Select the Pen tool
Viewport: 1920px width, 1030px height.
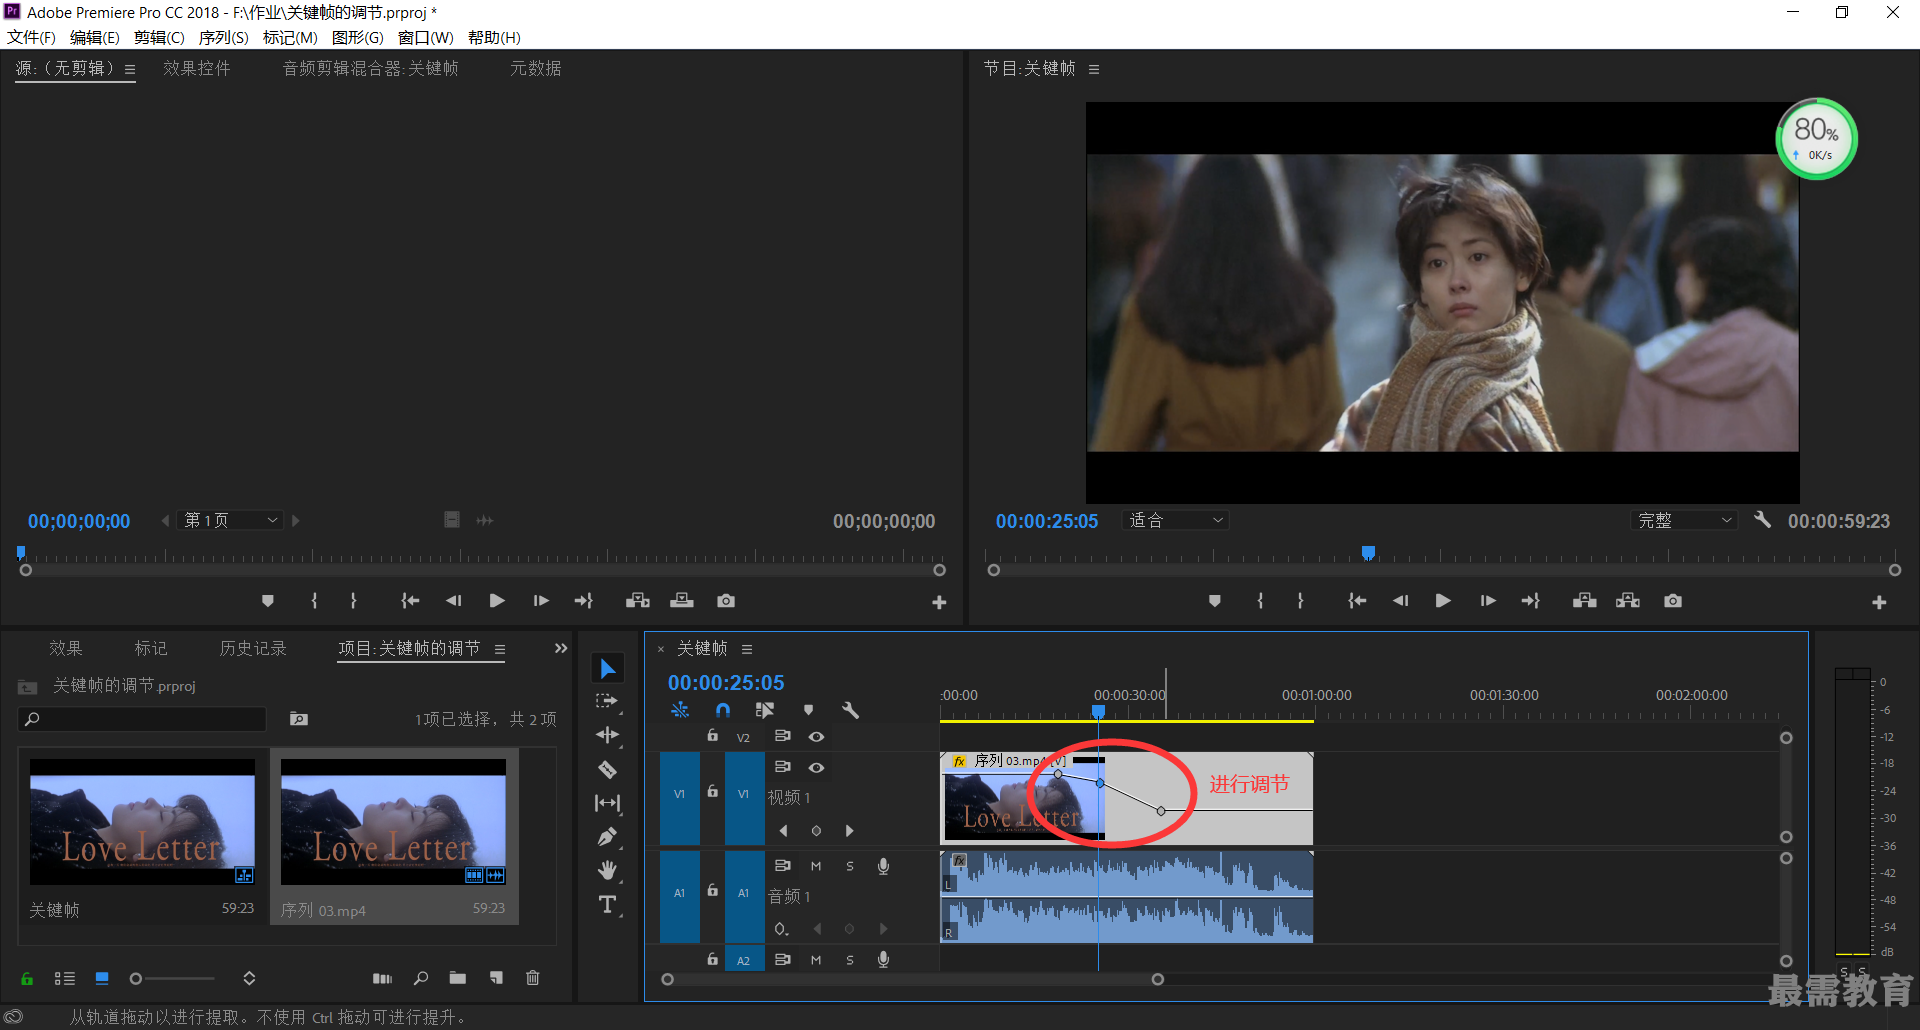[607, 837]
